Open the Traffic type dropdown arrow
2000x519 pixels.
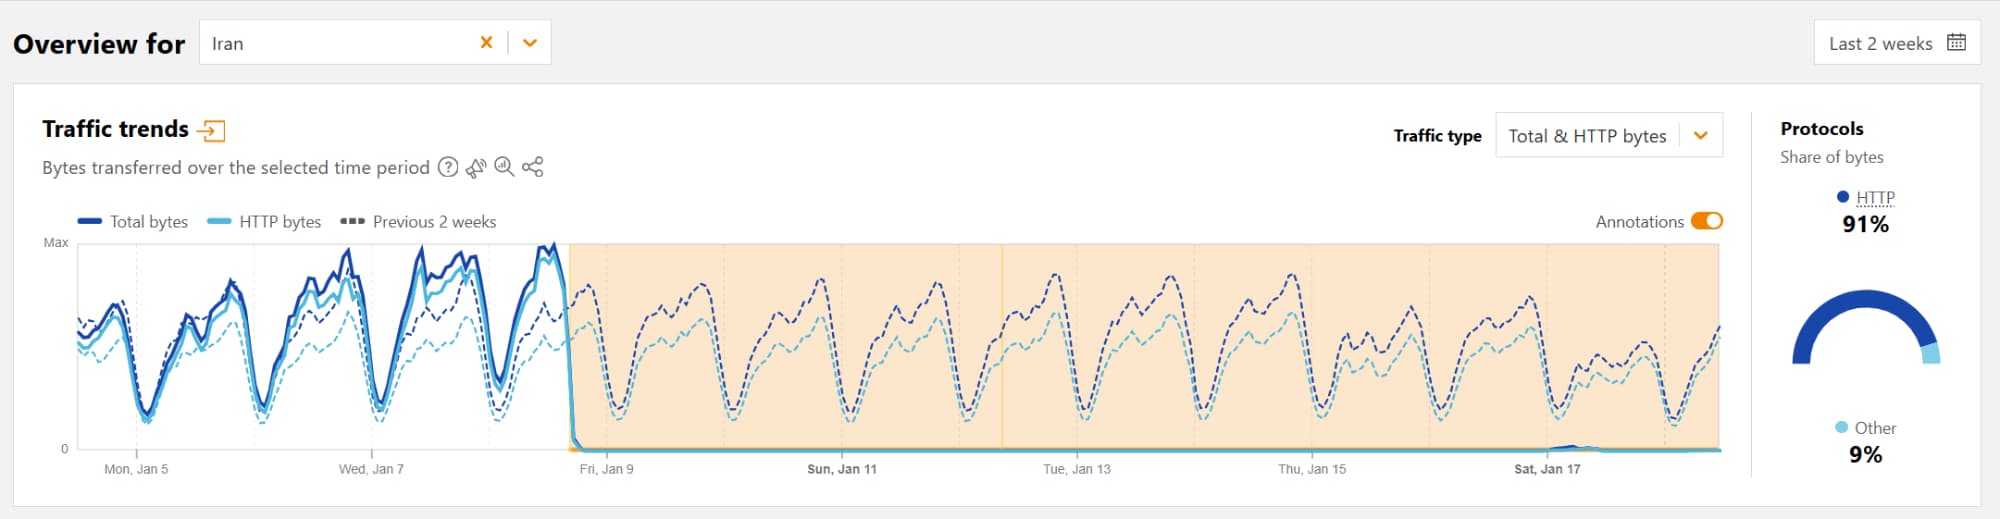pyautogui.click(x=1700, y=136)
